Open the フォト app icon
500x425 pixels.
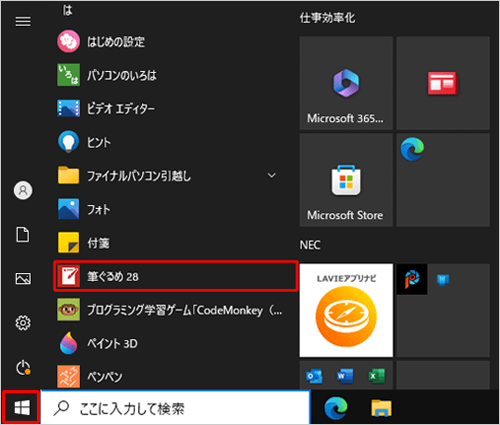click(x=68, y=209)
